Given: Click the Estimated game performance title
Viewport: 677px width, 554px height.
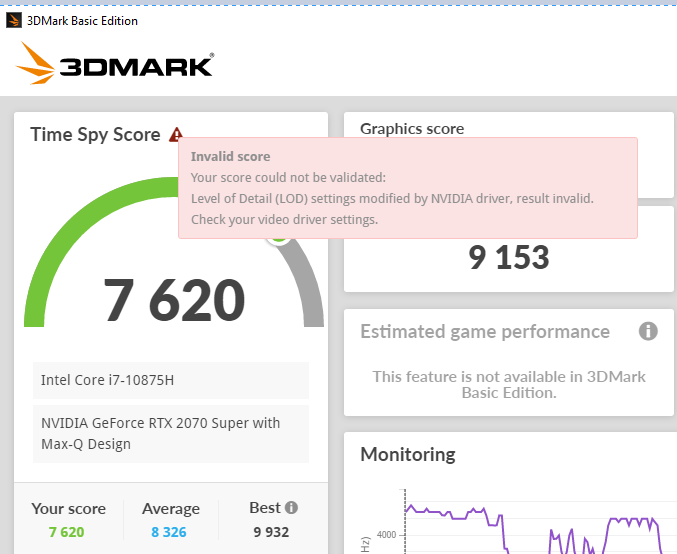Looking at the screenshot, I should pyautogui.click(x=485, y=332).
